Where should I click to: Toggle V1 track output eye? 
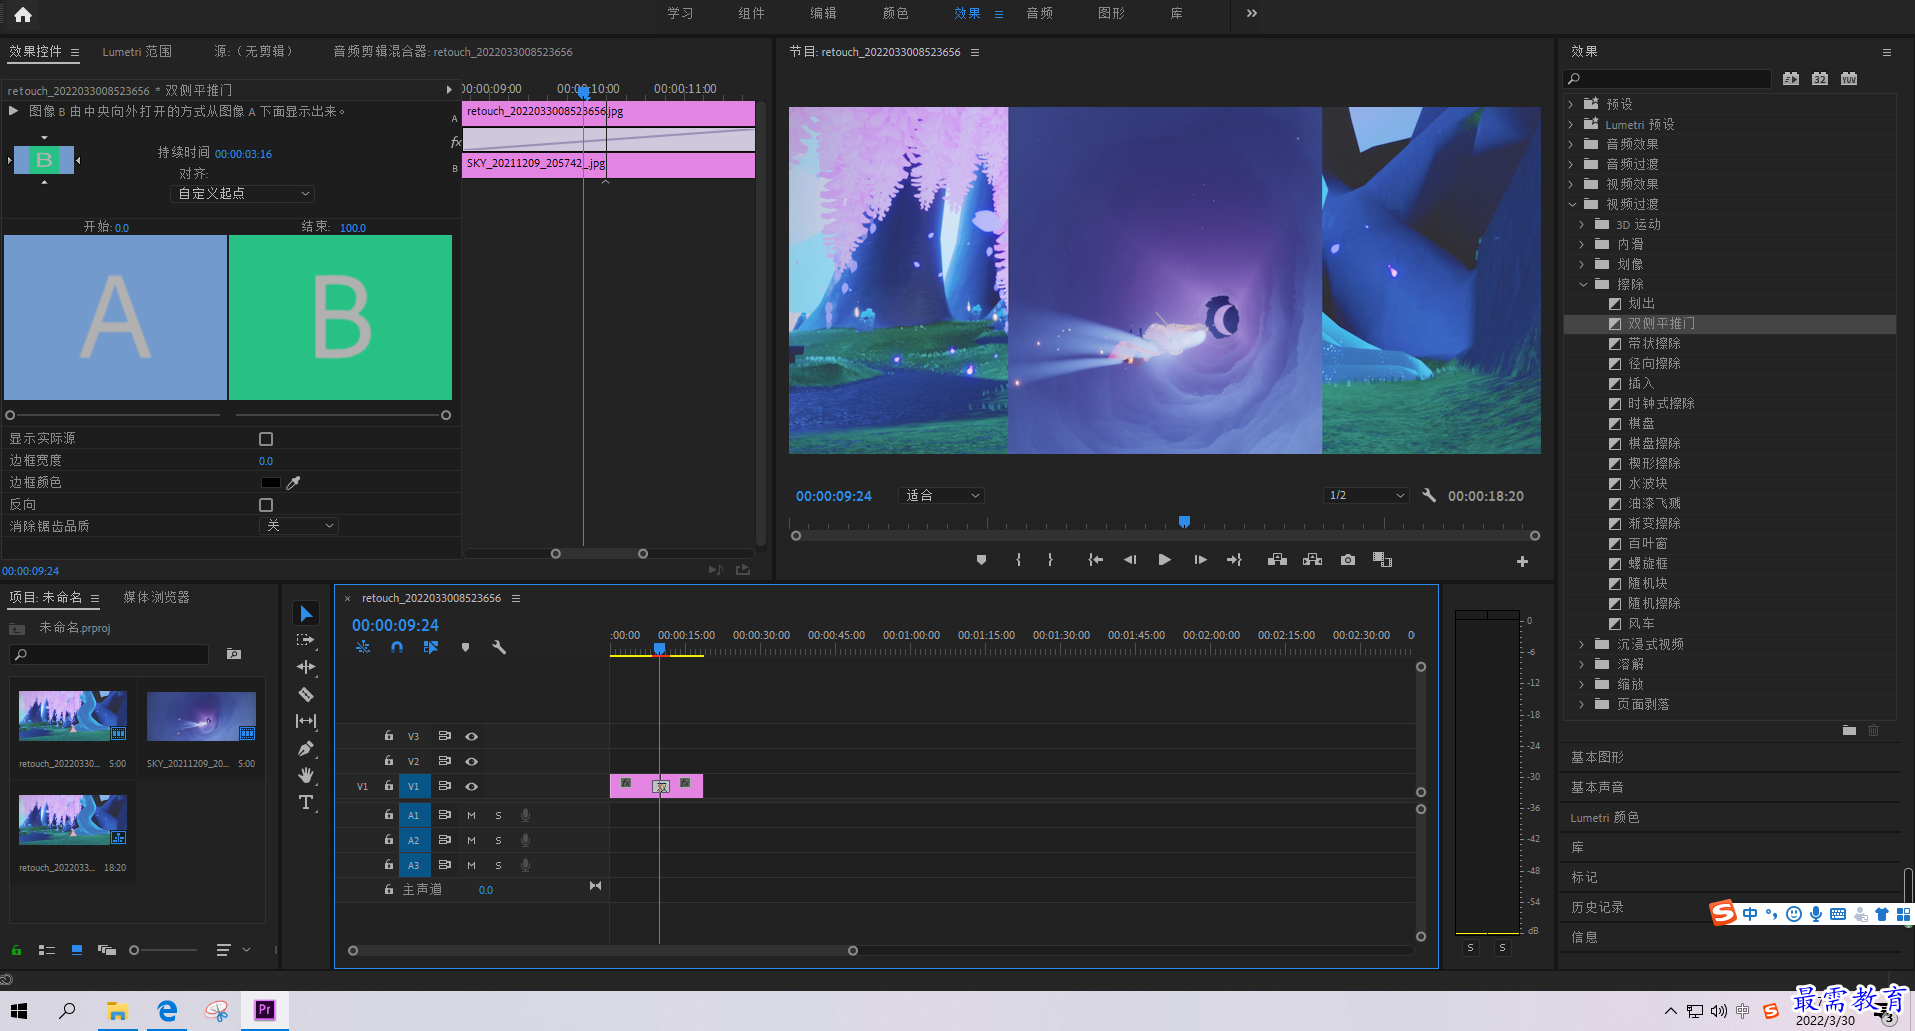[x=471, y=786]
